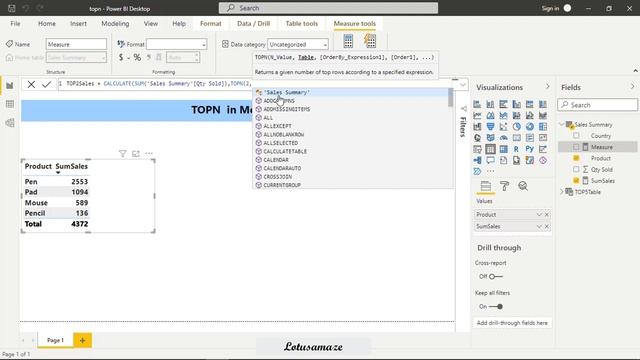640x360 pixels.
Task: Uncheck the Product field checkbox
Action: (x=576, y=158)
